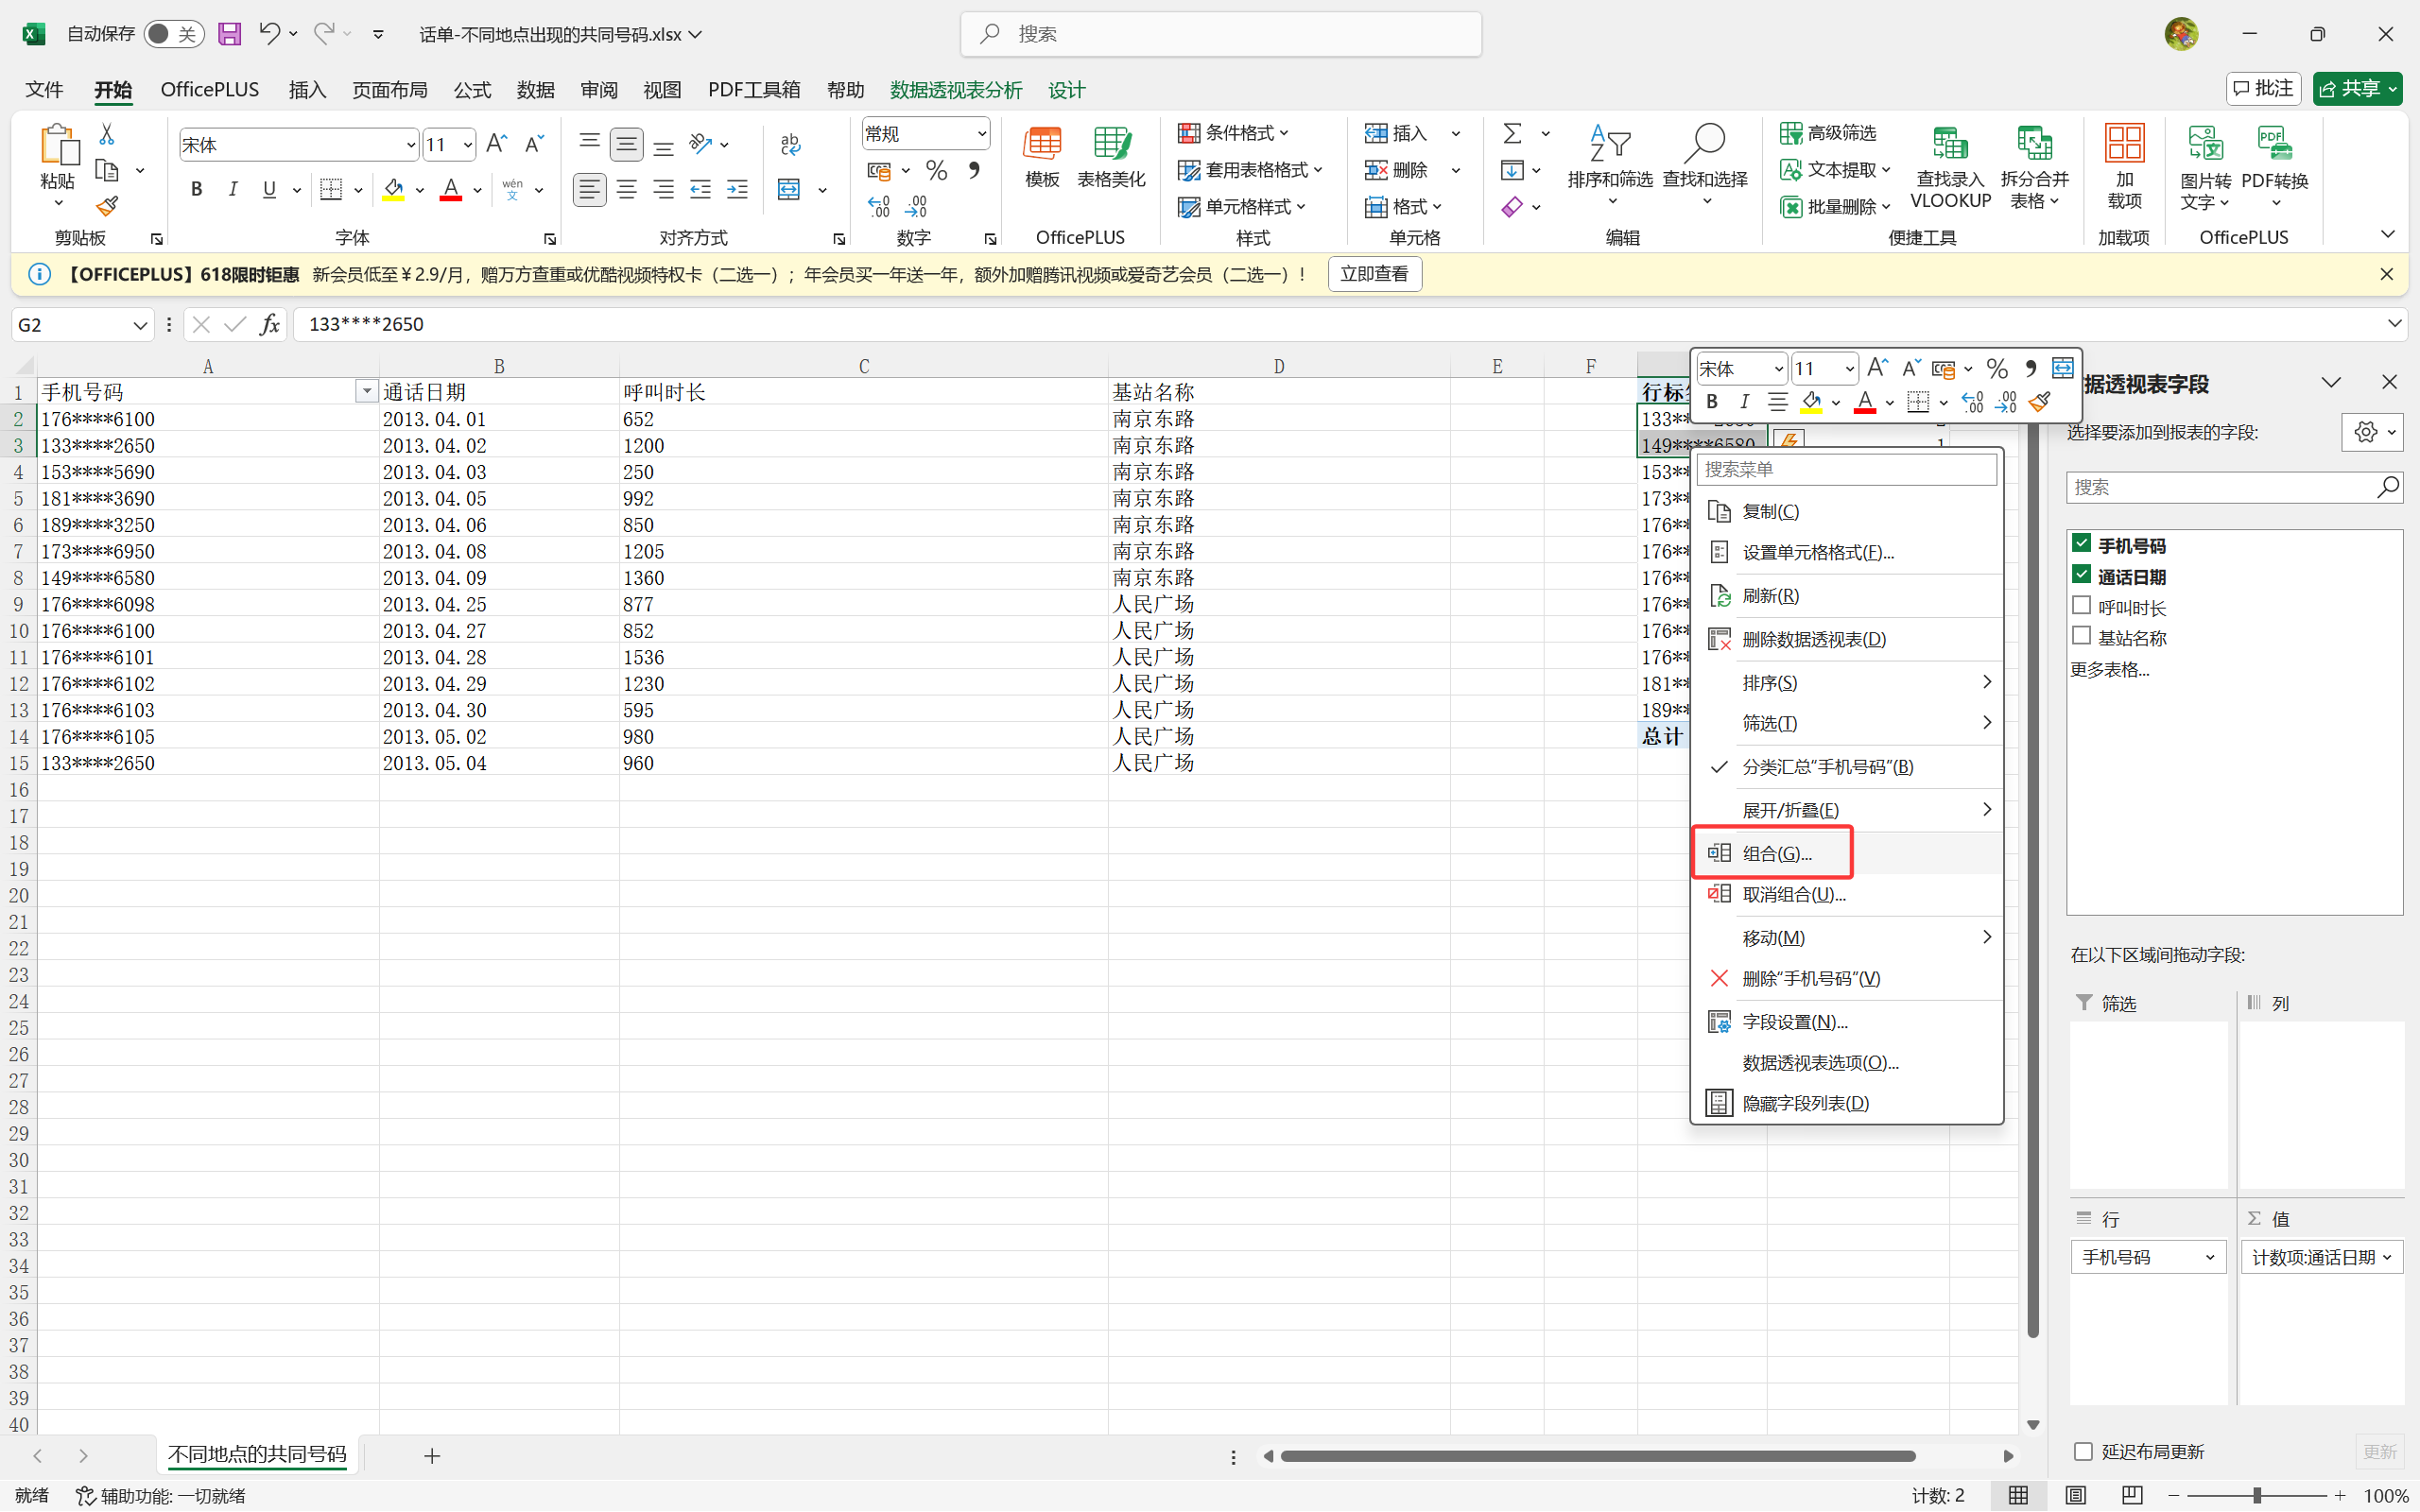Screen dimensions: 2420x1512
Task: Click the 共享 share button
Action: click(x=2348, y=89)
